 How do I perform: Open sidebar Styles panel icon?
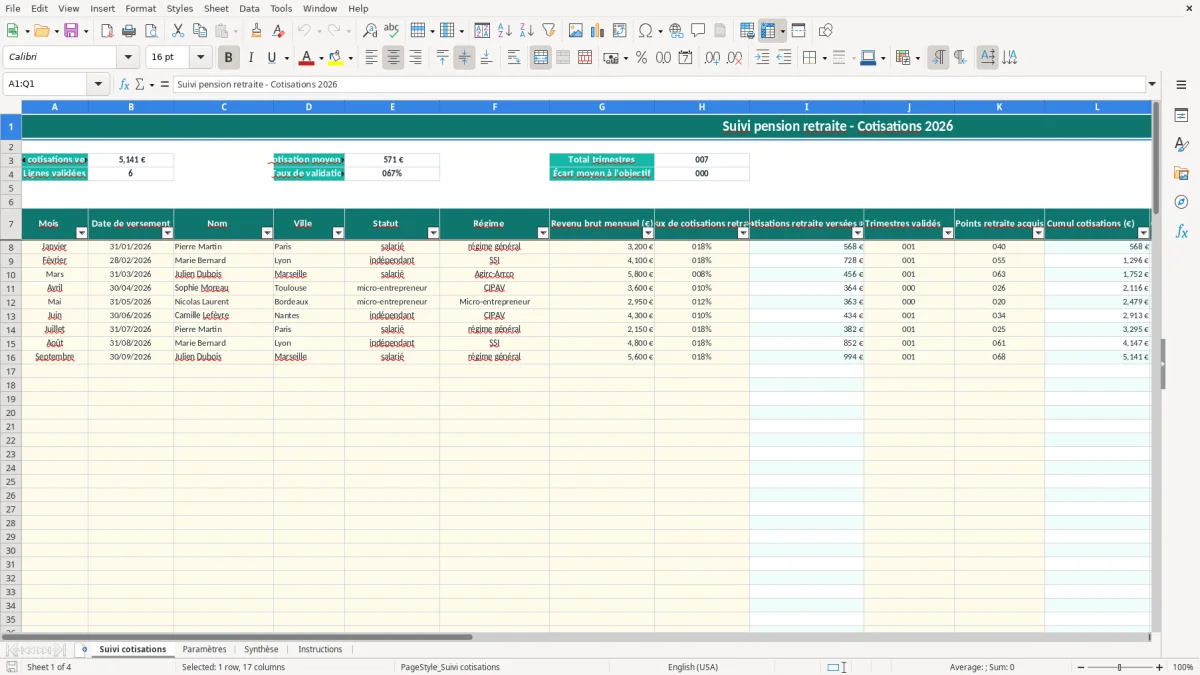coord(1181,144)
